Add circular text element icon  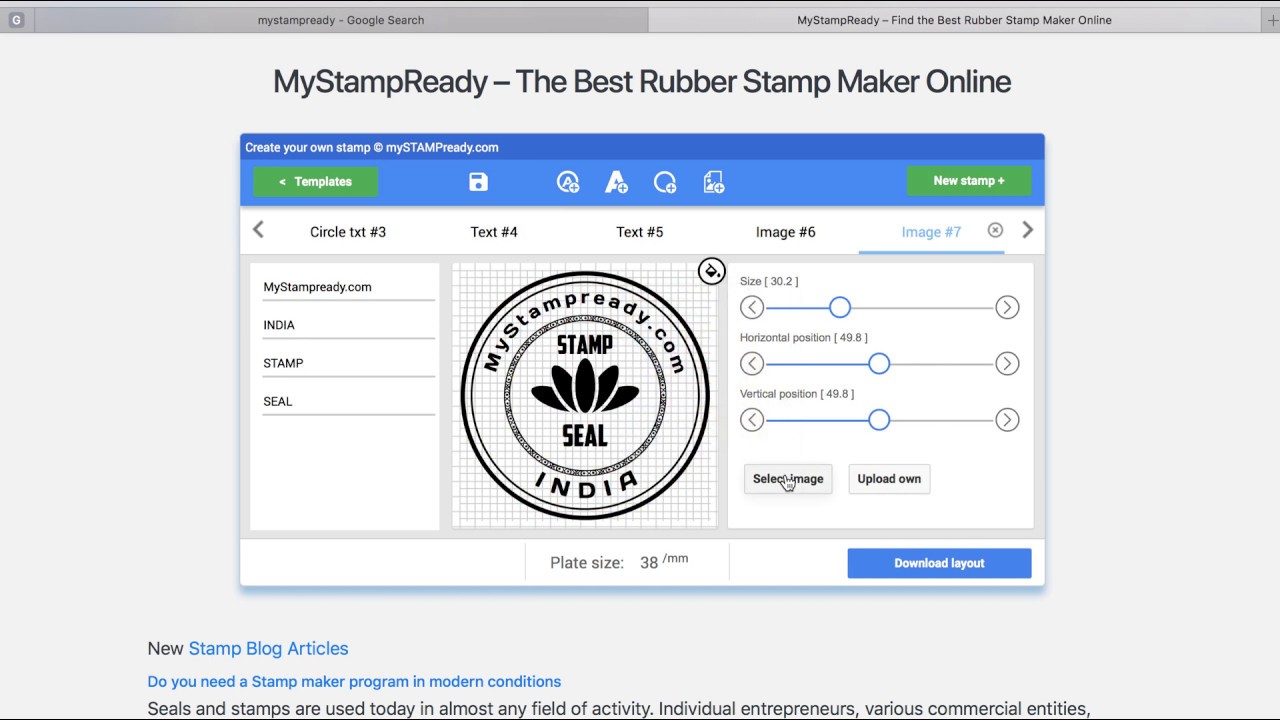coord(568,182)
